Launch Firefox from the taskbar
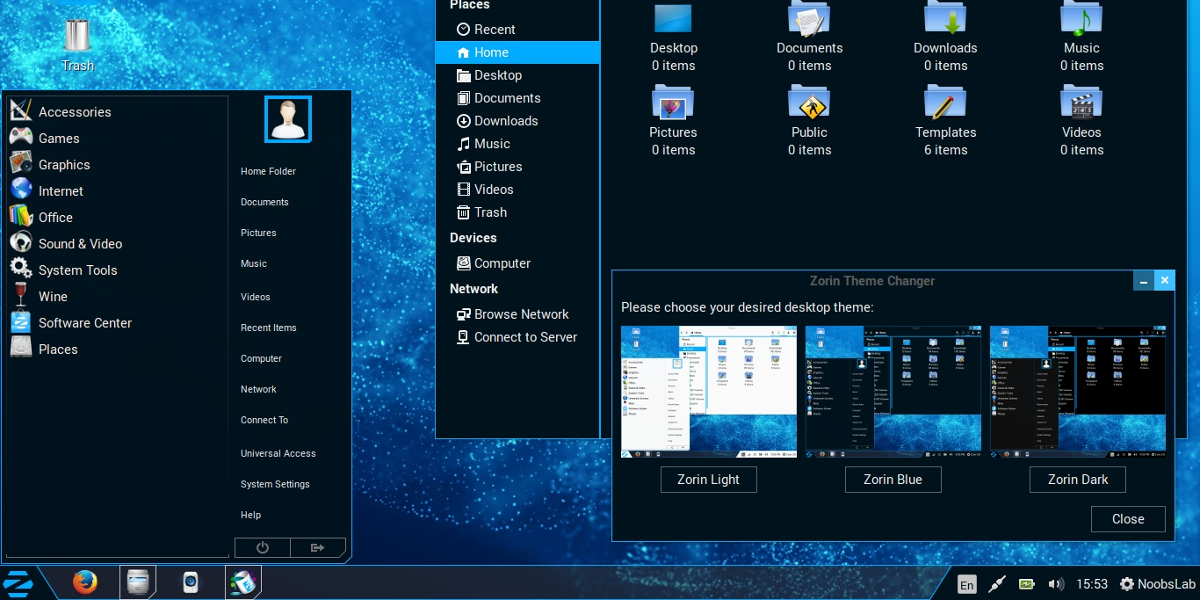 tap(85, 582)
